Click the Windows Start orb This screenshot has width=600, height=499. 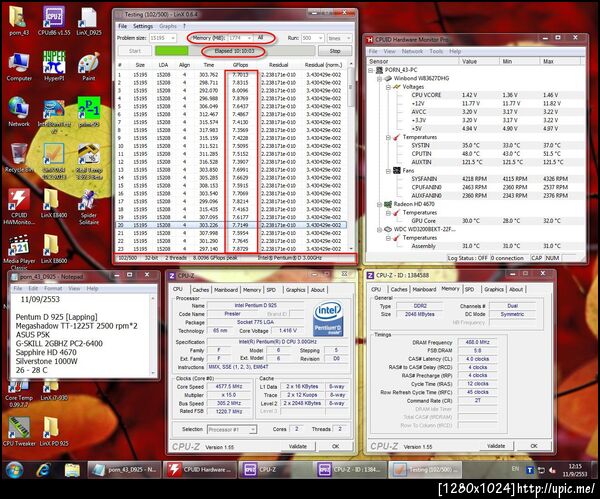click(15, 470)
